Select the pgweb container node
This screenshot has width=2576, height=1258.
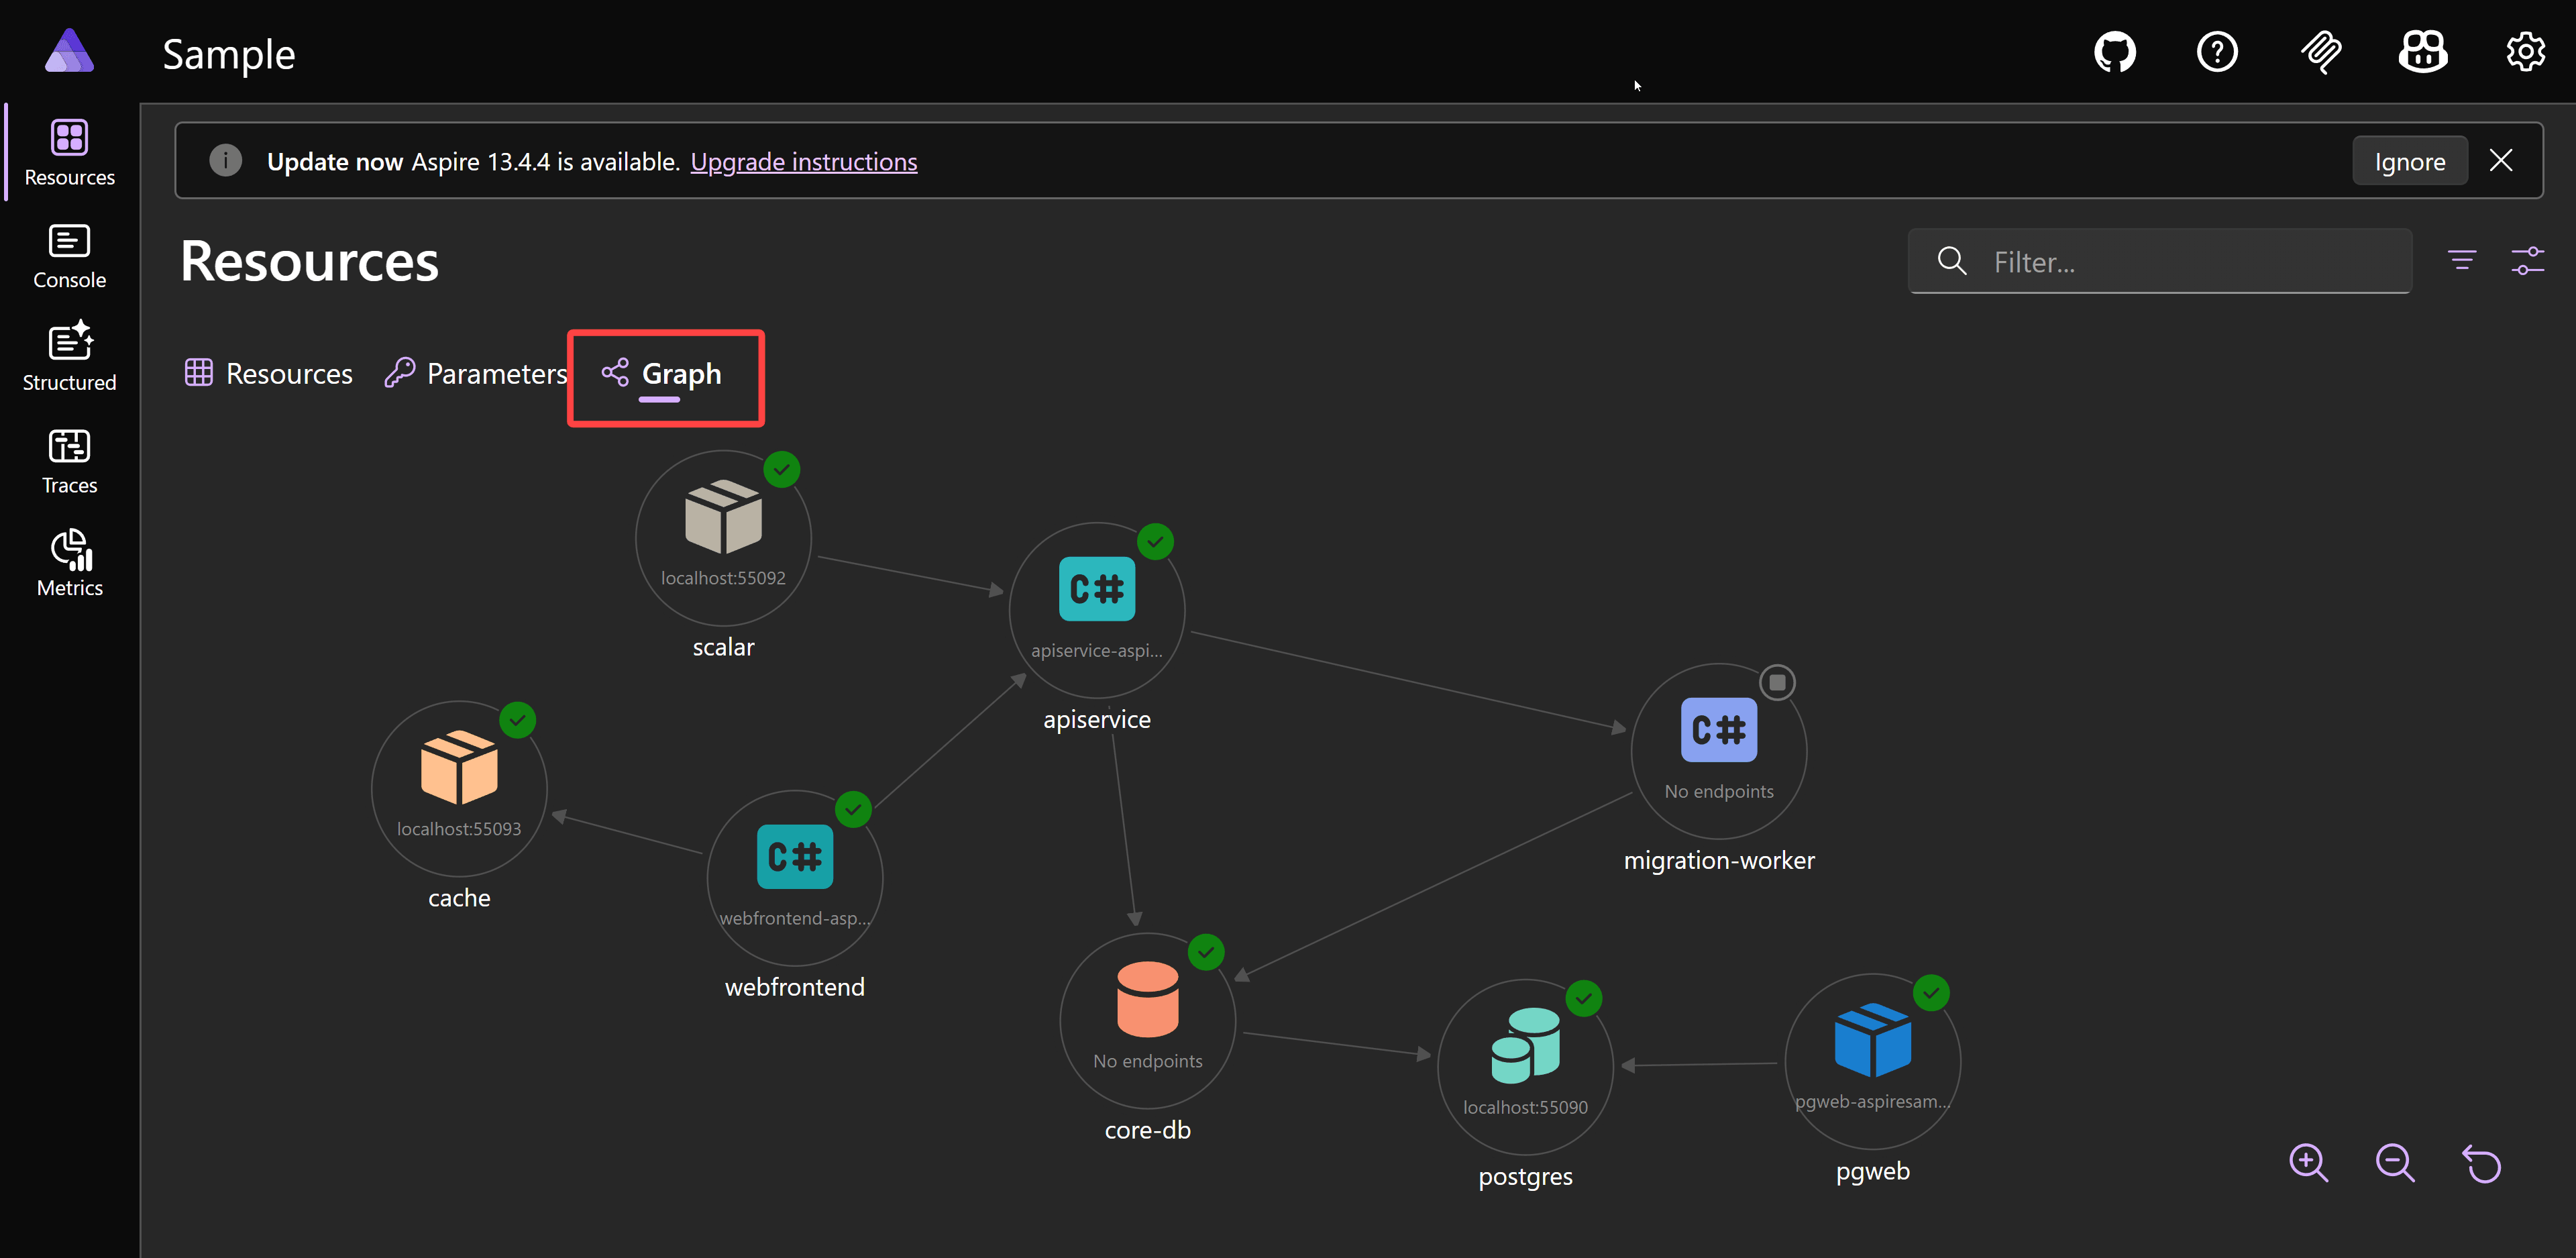[1873, 1062]
